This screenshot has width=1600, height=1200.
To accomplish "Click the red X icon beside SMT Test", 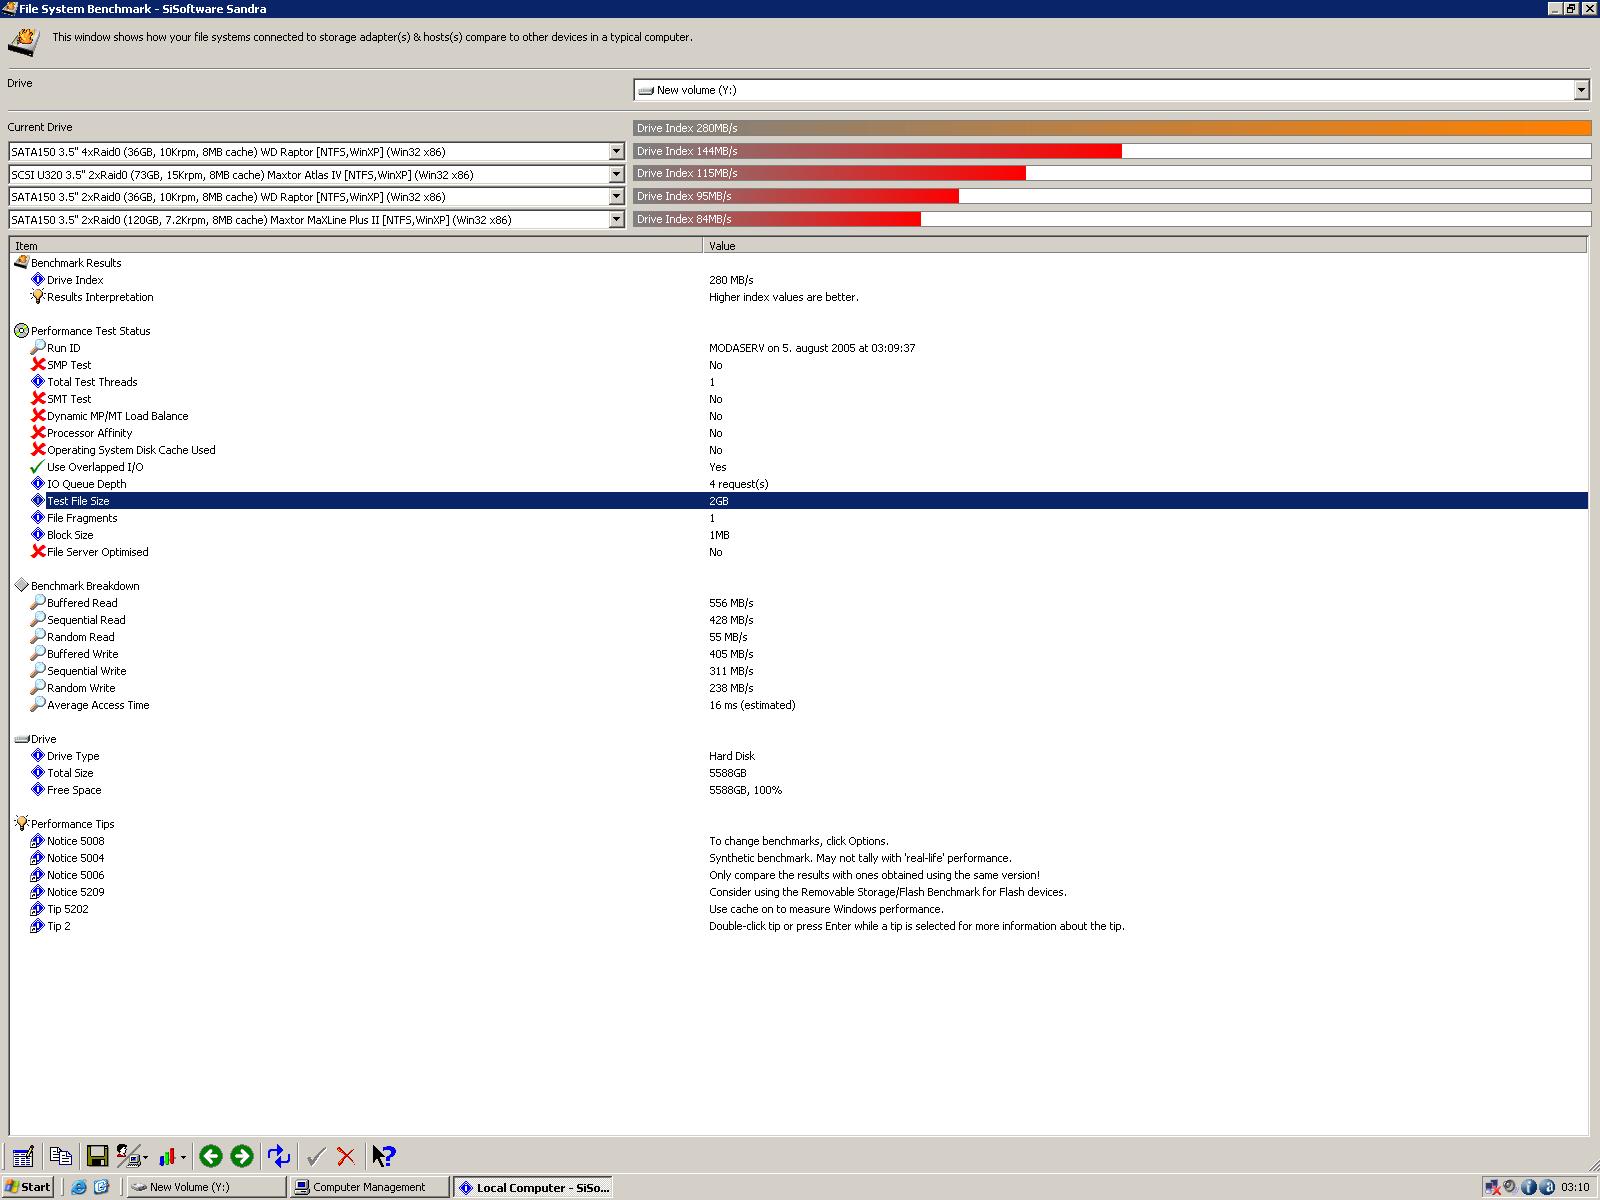I will (x=38, y=399).
